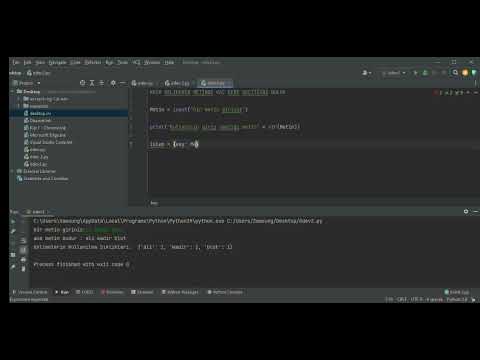Open the Run tool window button

click(62, 292)
